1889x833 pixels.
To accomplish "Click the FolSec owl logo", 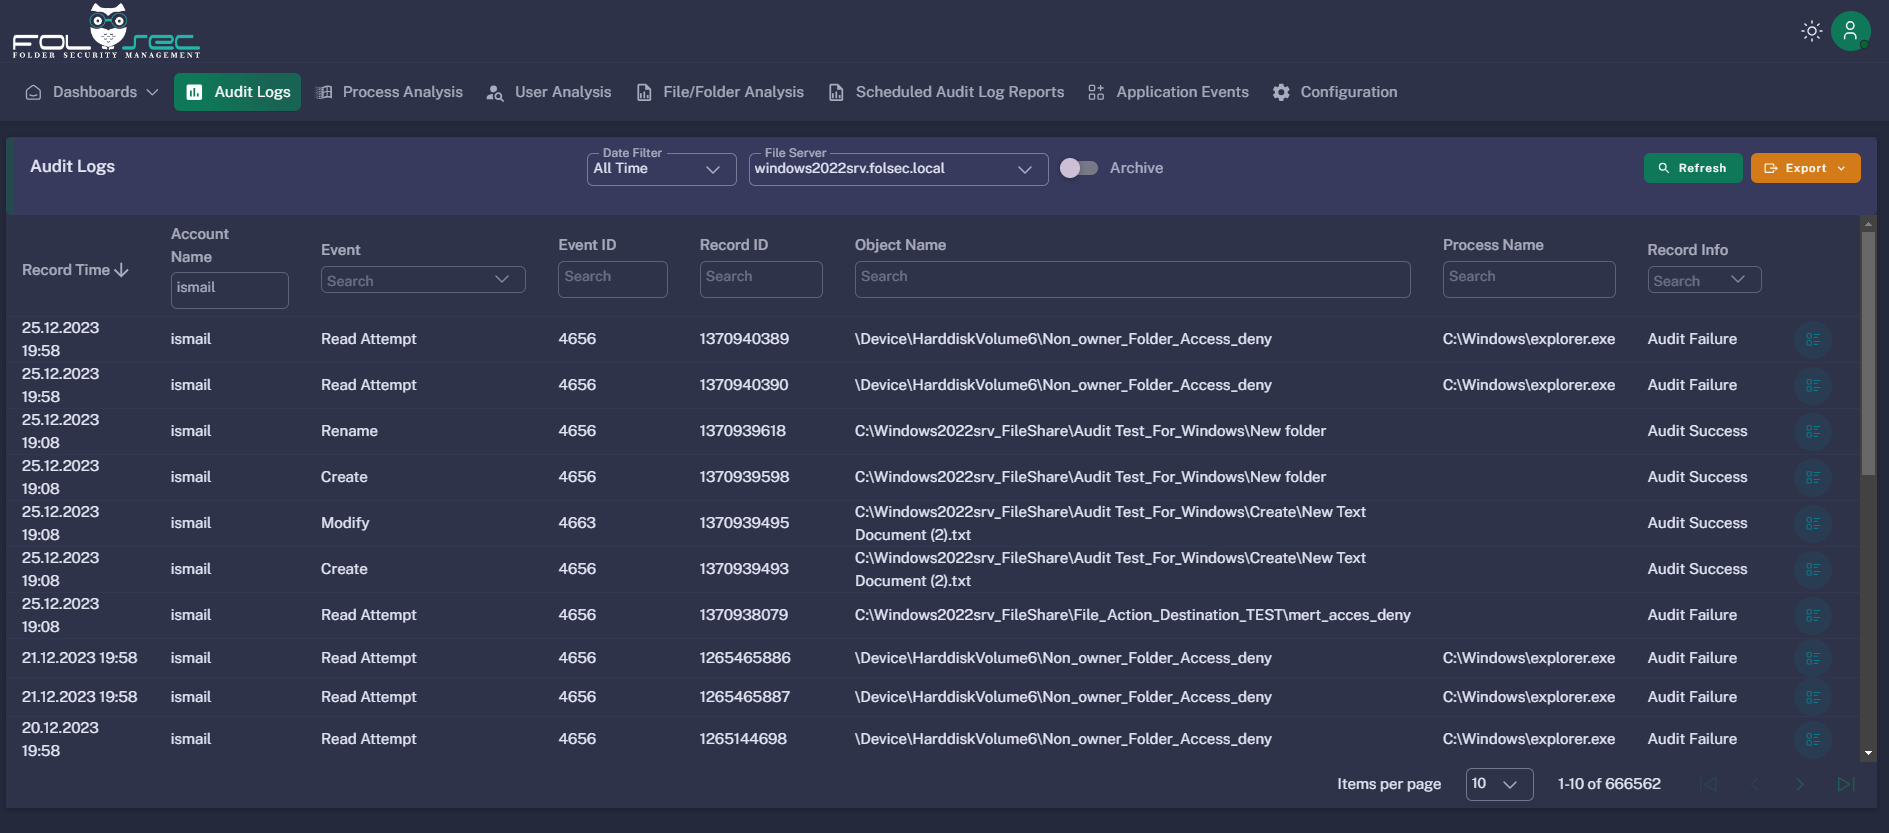I will tap(106, 31).
